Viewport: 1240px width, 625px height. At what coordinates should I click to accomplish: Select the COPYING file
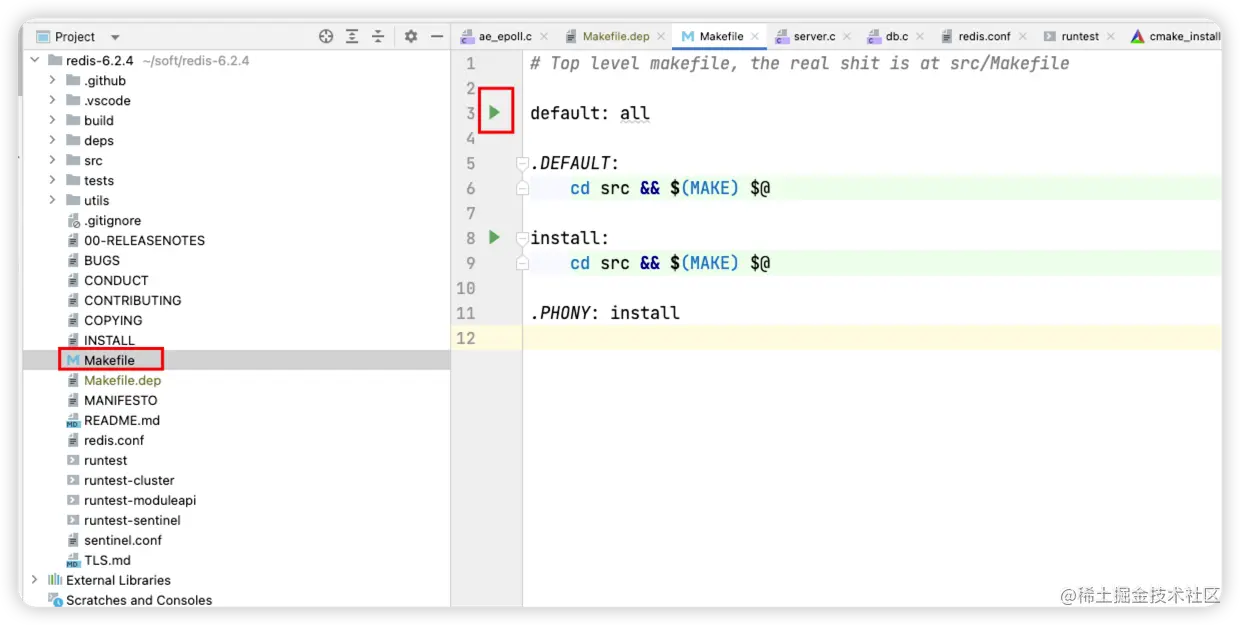pyautogui.click(x=113, y=320)
